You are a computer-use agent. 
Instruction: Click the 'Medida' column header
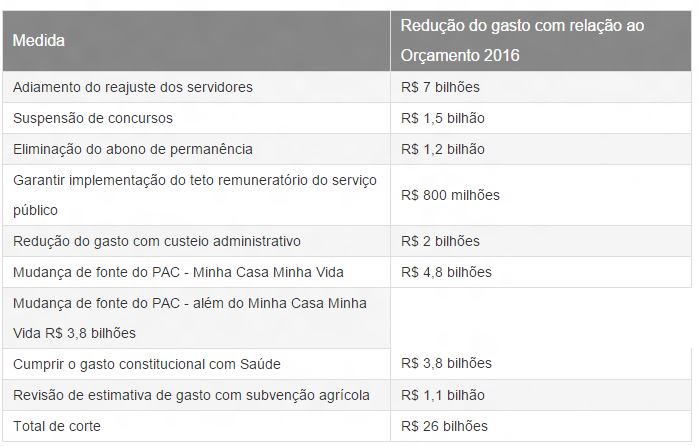click(39, 41)
